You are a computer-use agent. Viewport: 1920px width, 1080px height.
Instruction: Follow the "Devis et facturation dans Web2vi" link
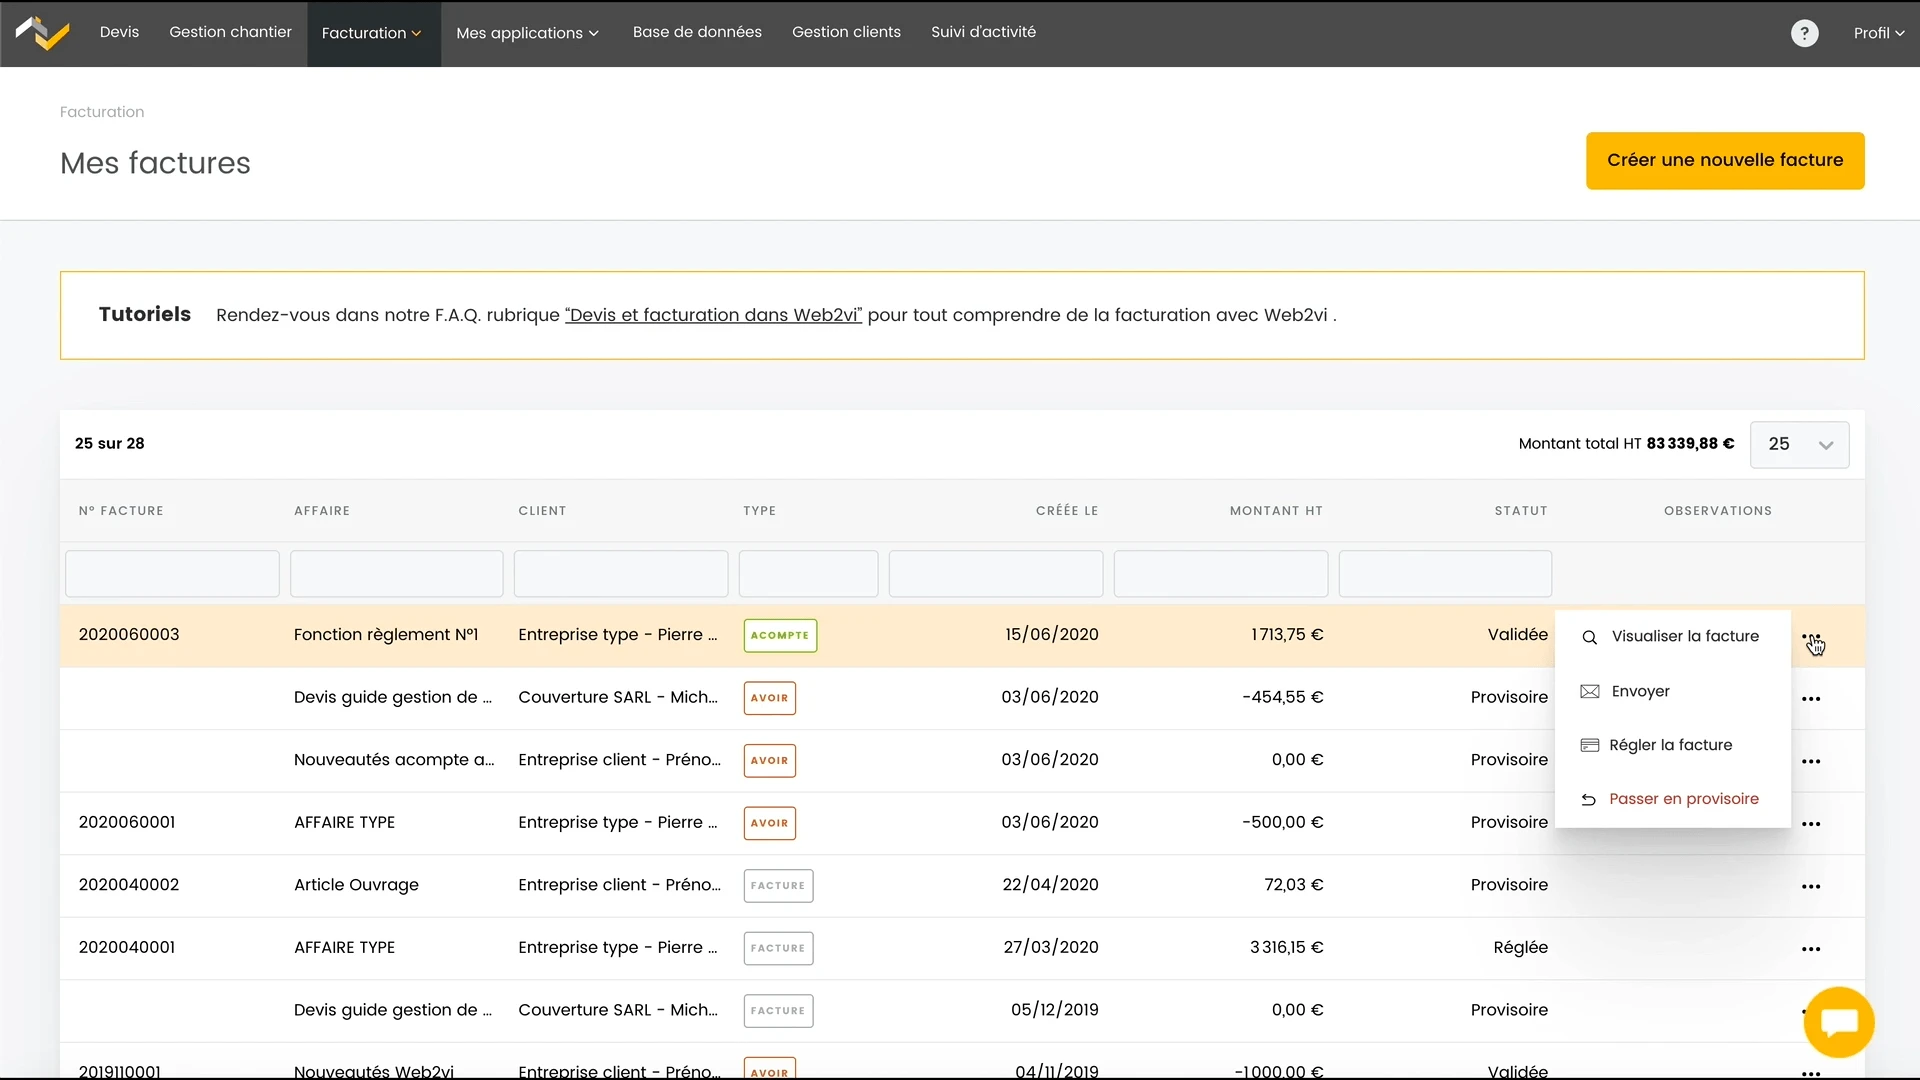pos(713,315)
